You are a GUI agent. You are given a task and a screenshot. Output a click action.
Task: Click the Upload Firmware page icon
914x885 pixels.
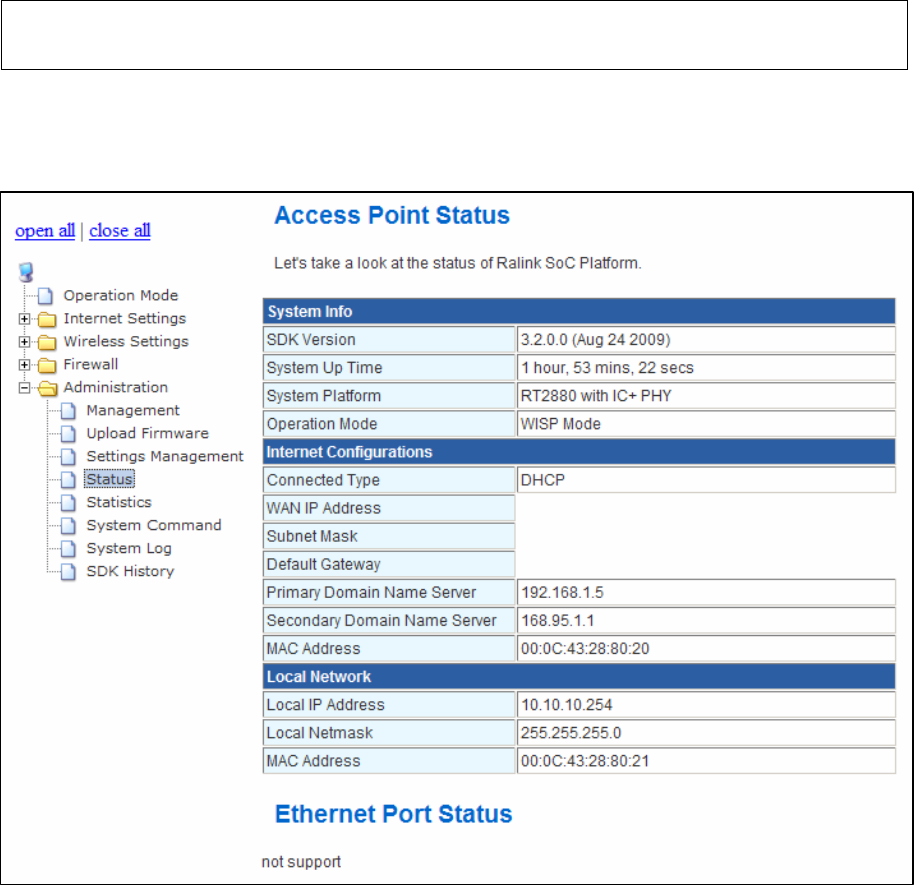[68, 434]
